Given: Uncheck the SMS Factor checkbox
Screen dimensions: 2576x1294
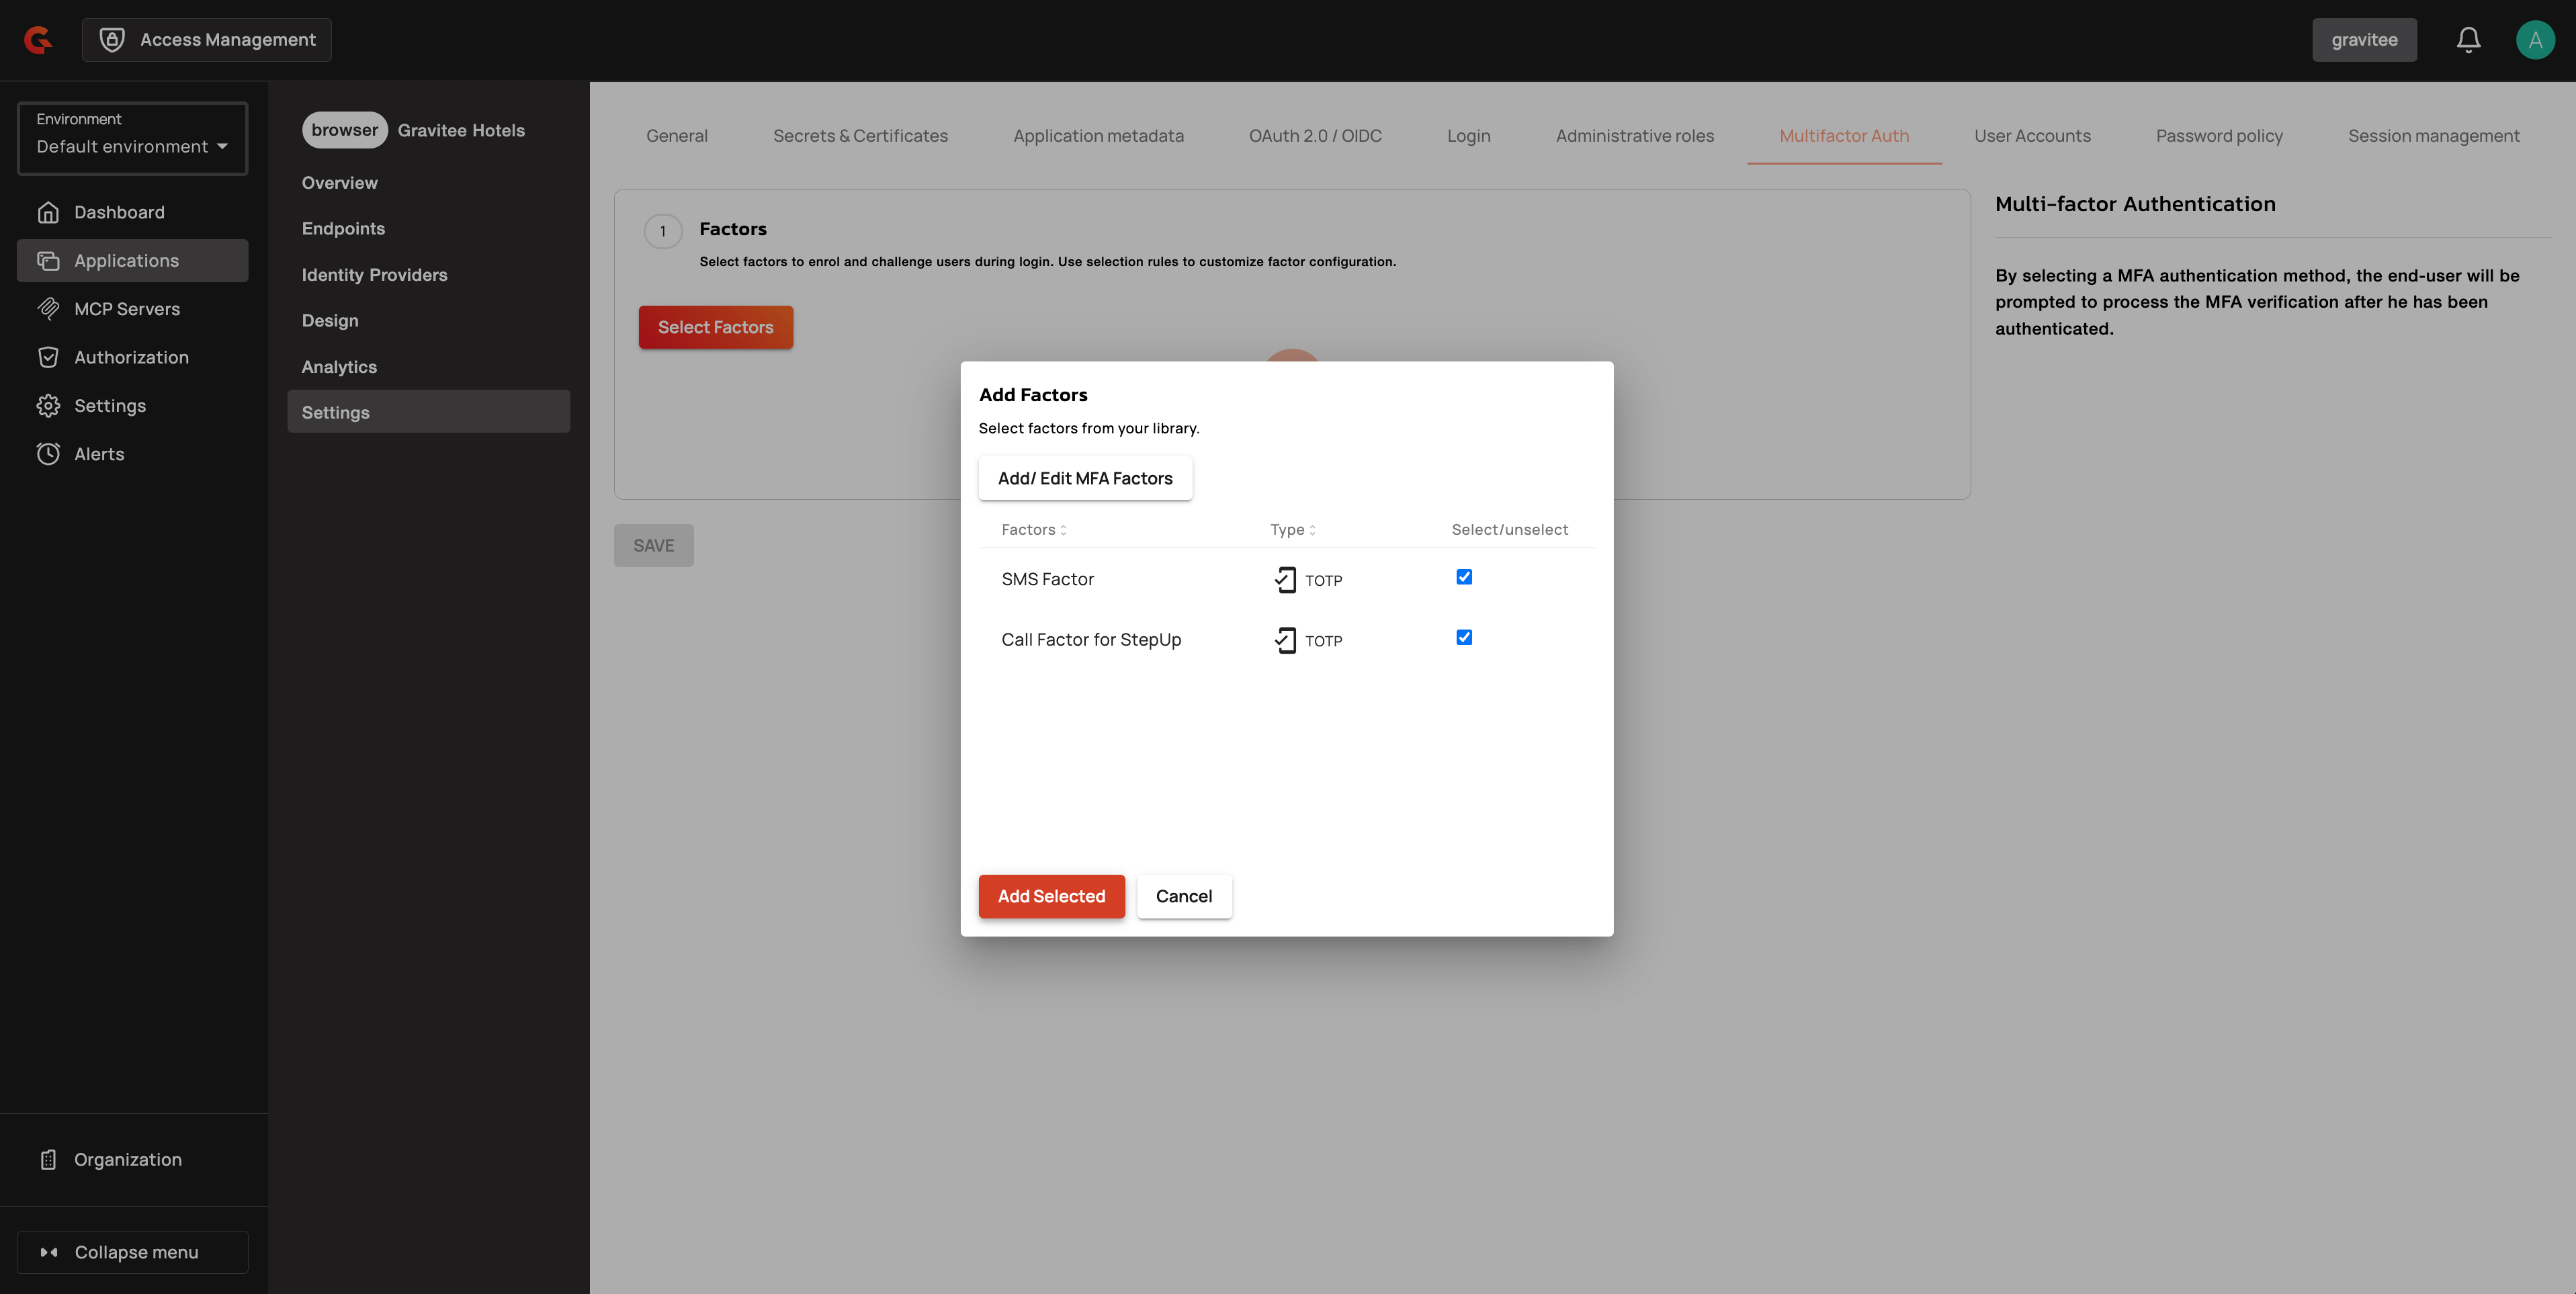Looking at the screenshot, I should click(x=1464, y=577).
